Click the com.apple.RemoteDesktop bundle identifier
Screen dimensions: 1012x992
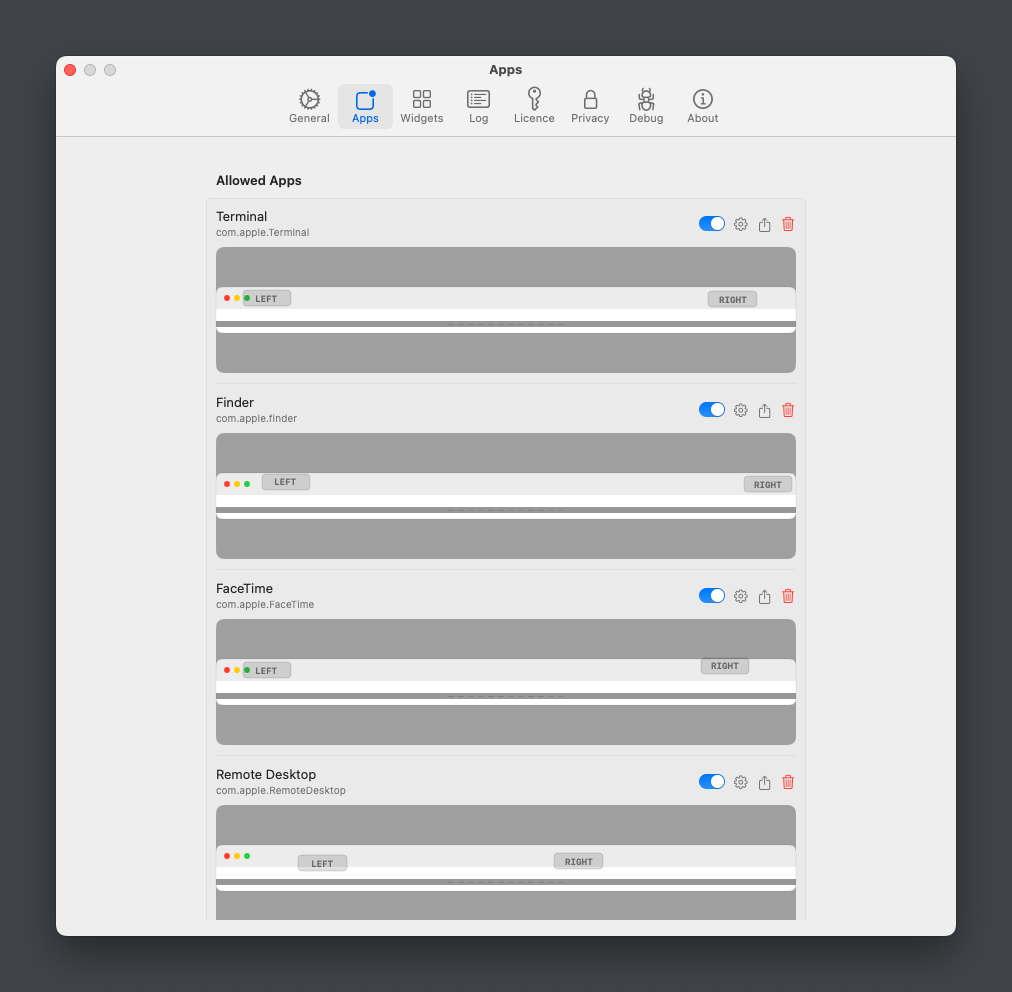281,790
